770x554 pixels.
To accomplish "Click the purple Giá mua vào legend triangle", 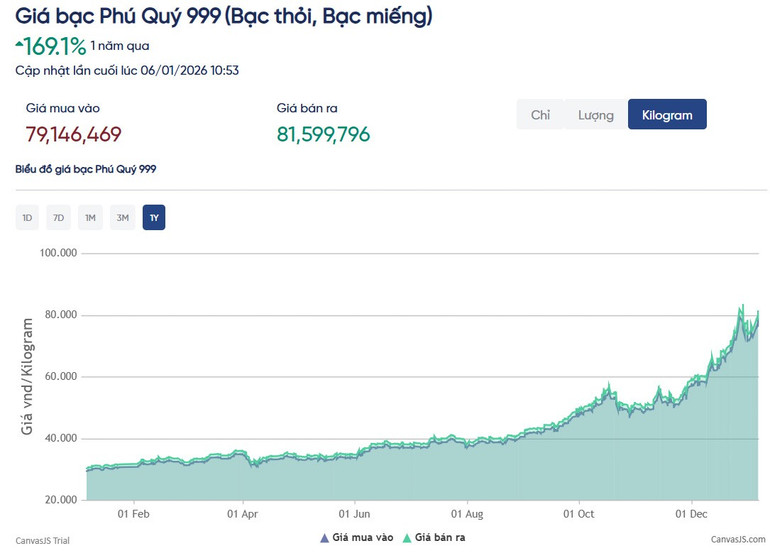I will pos(325,538).
